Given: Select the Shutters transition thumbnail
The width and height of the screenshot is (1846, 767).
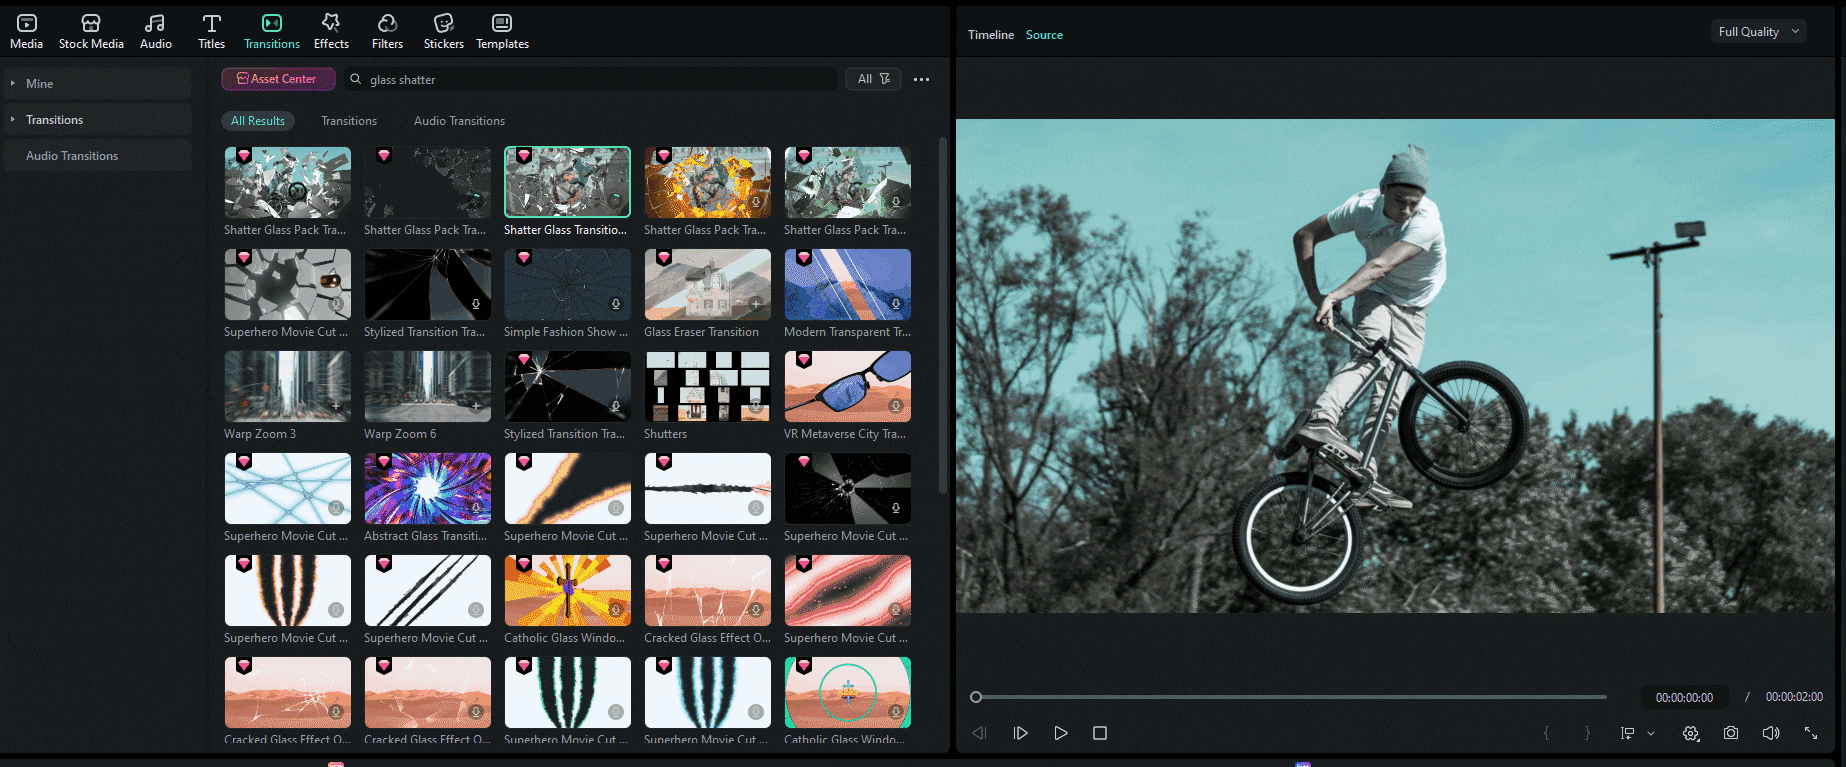Looking at the screenshot, I should (707, 386).
